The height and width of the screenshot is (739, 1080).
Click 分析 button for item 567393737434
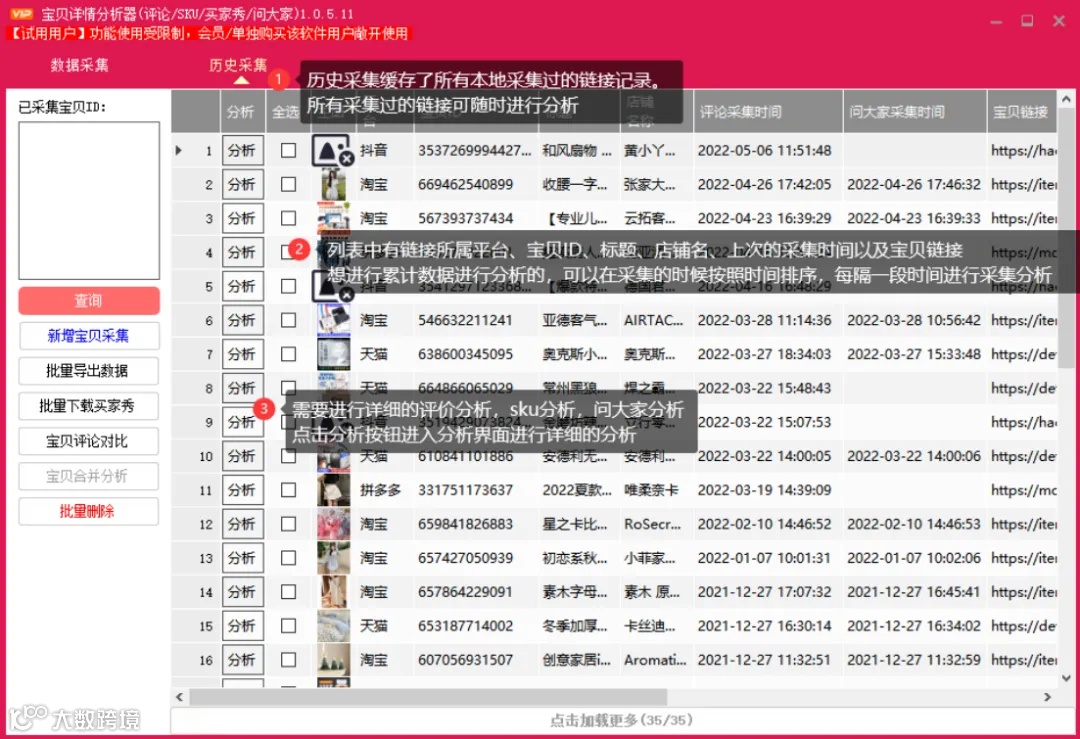[x=242, y=218]
